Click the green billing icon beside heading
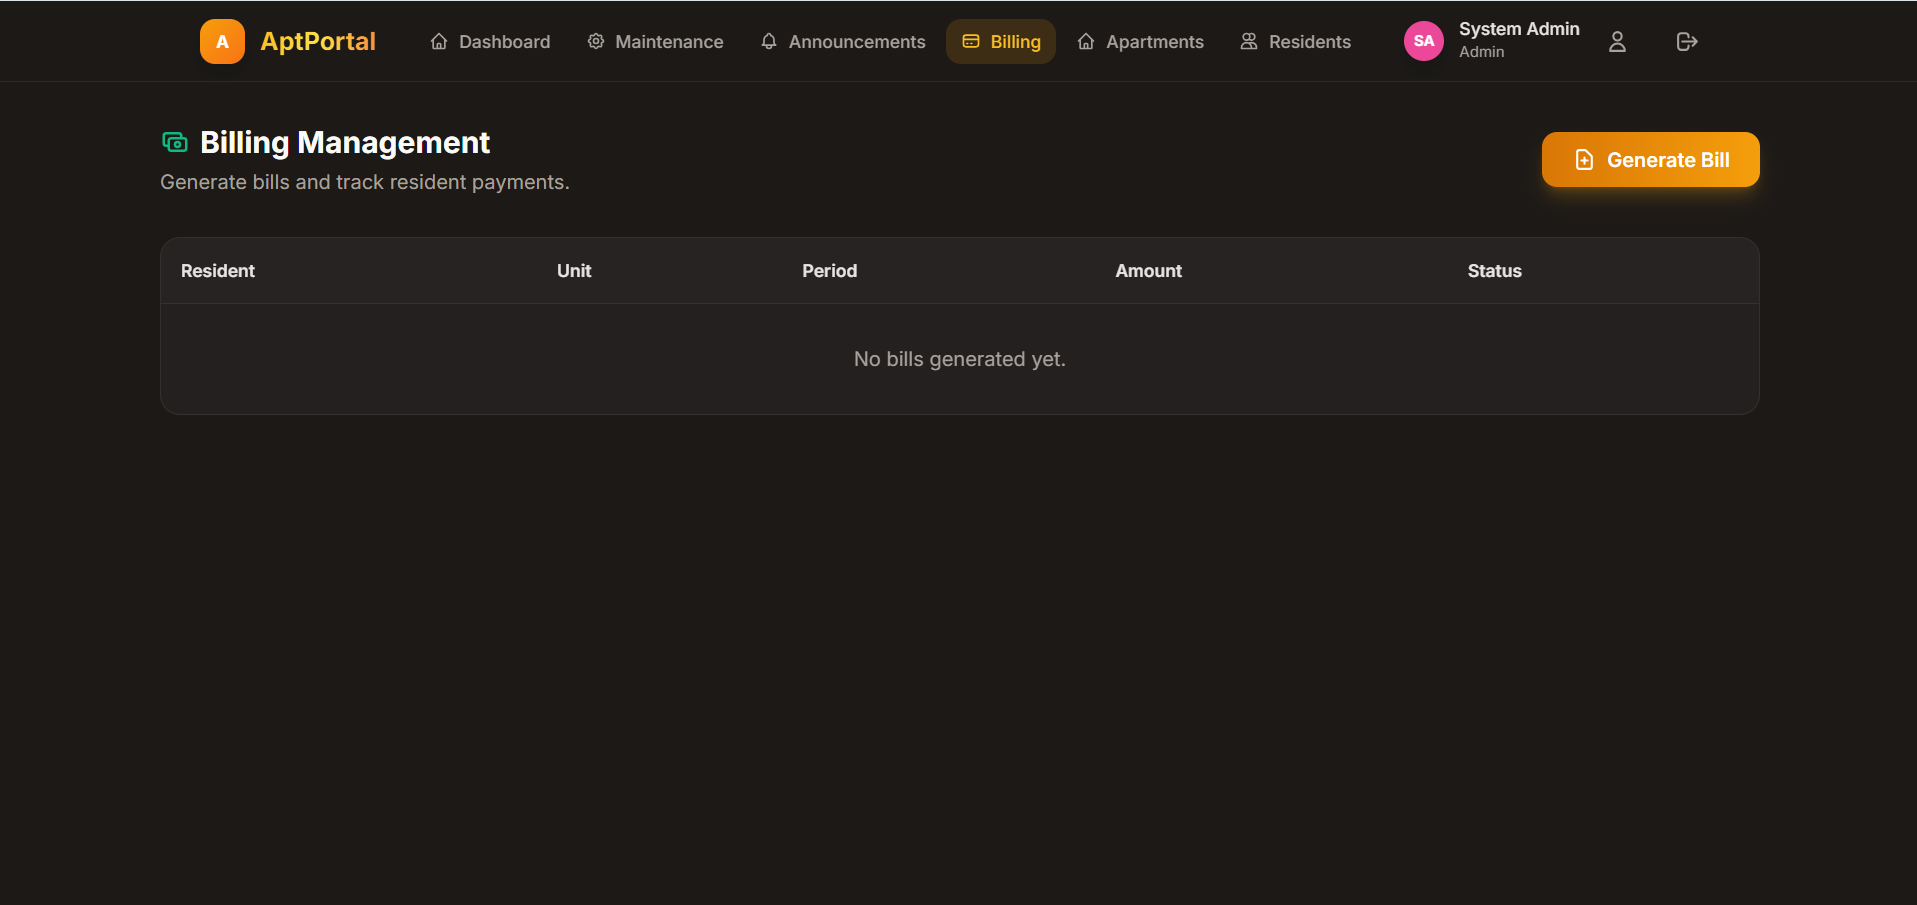1917x905 pixels. 175,142
